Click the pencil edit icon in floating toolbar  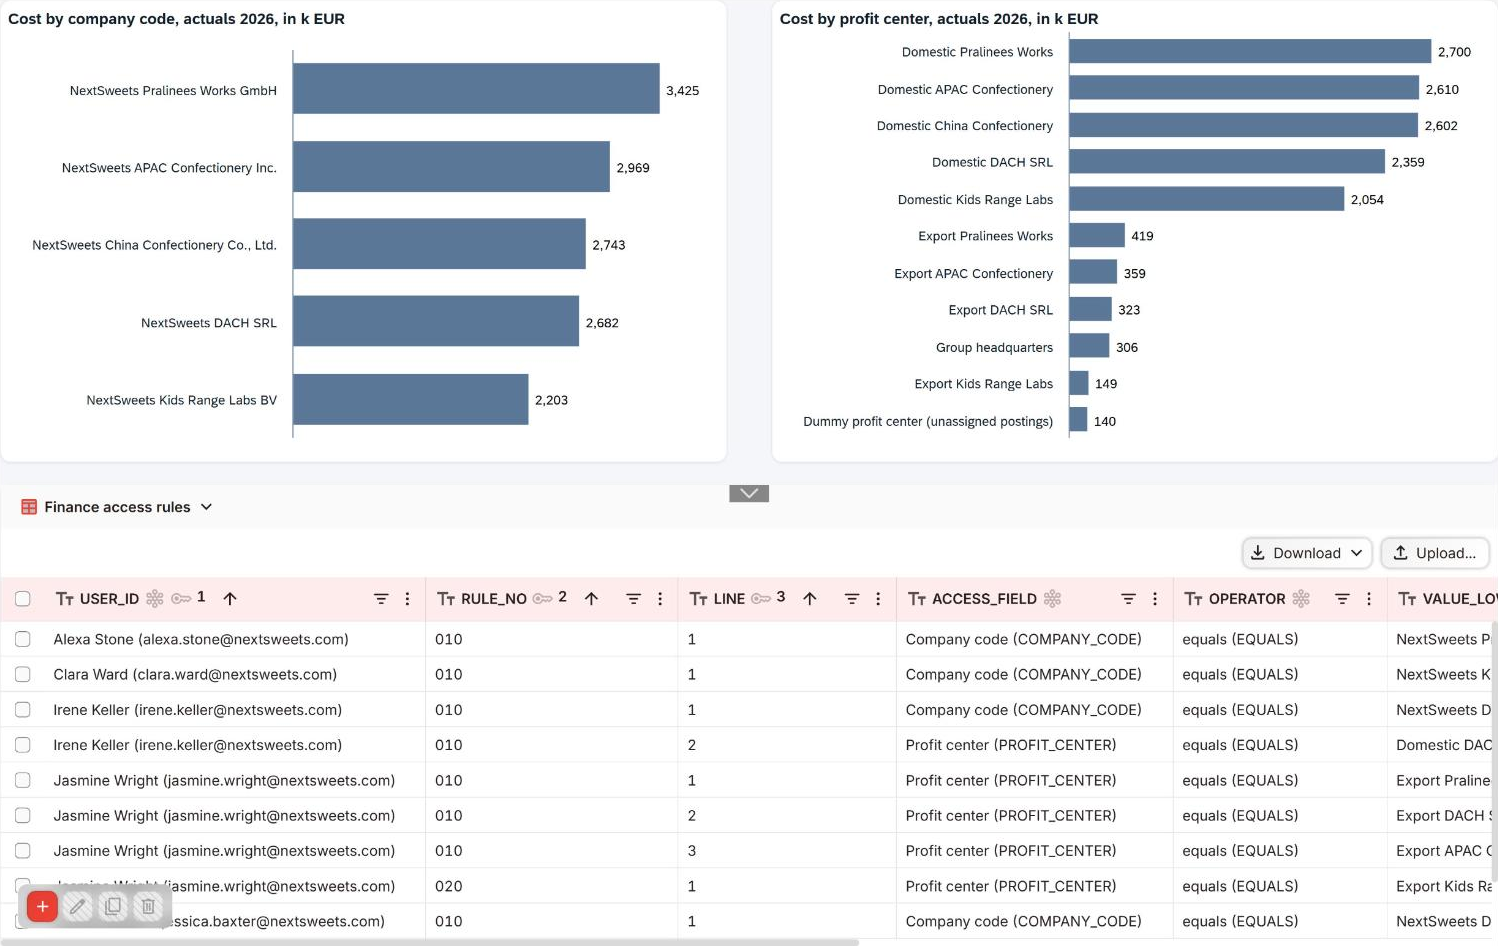coord(78,906)
